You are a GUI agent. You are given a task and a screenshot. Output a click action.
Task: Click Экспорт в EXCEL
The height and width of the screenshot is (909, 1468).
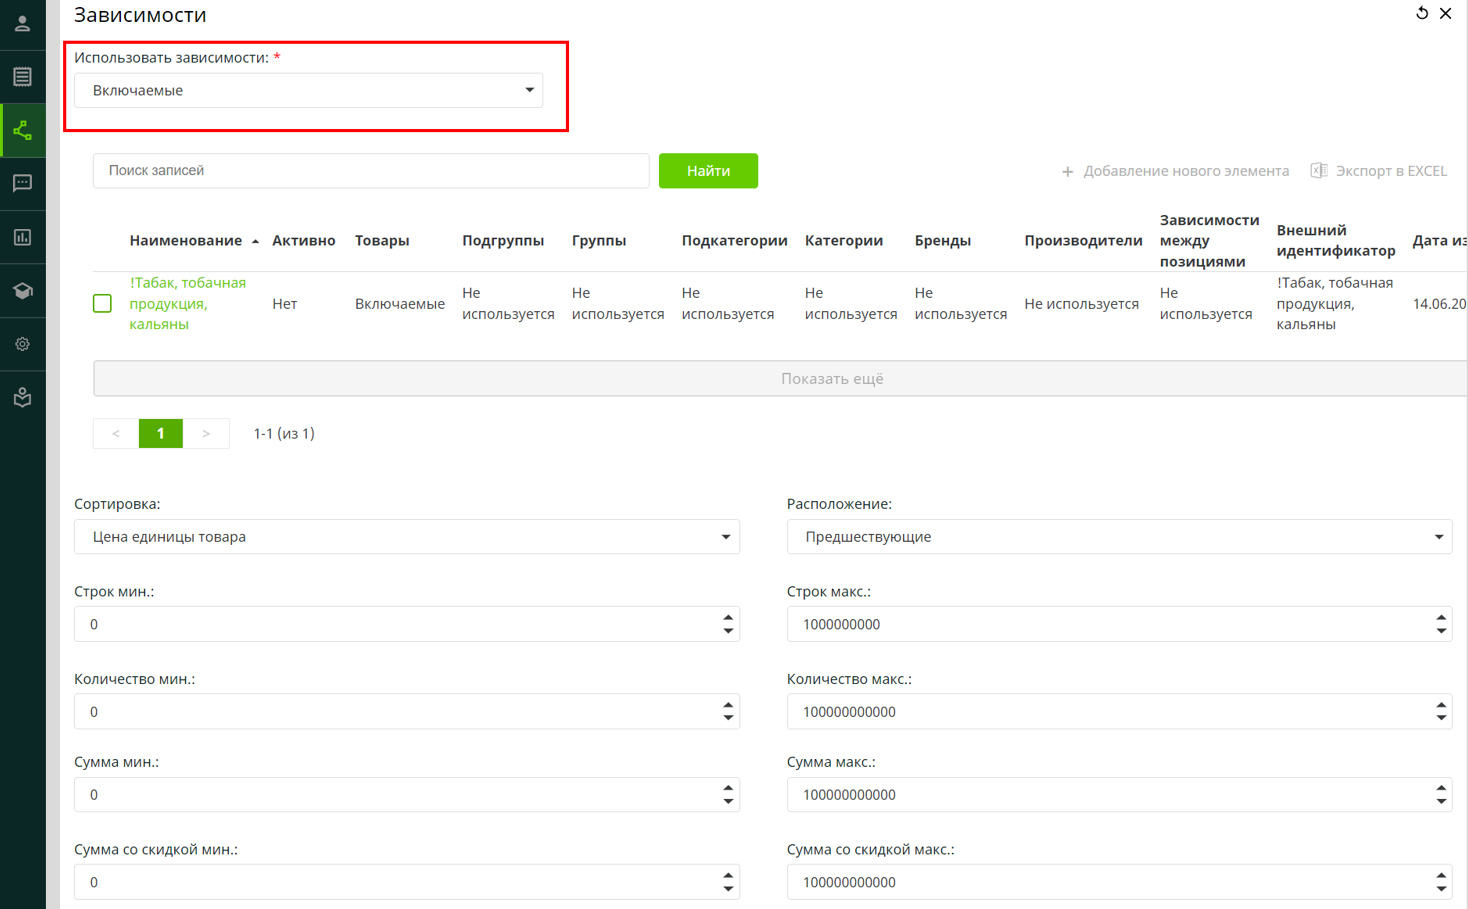(x=1379, y=171)
